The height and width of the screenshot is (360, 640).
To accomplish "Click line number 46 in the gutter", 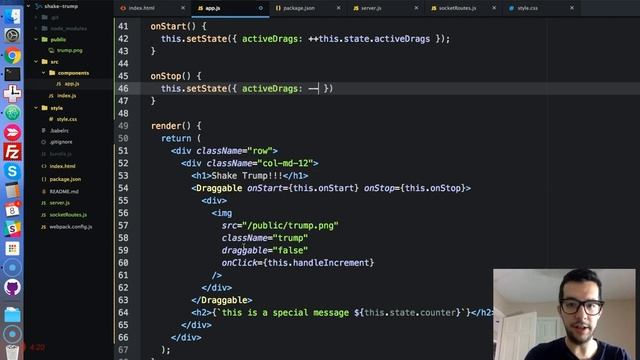I will tap(123, 88).
